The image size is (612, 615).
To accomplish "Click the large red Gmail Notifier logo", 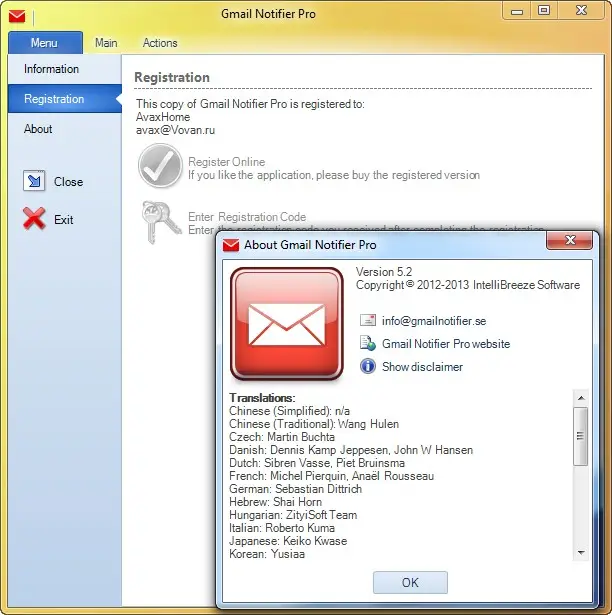I will (x=287, y=324).
